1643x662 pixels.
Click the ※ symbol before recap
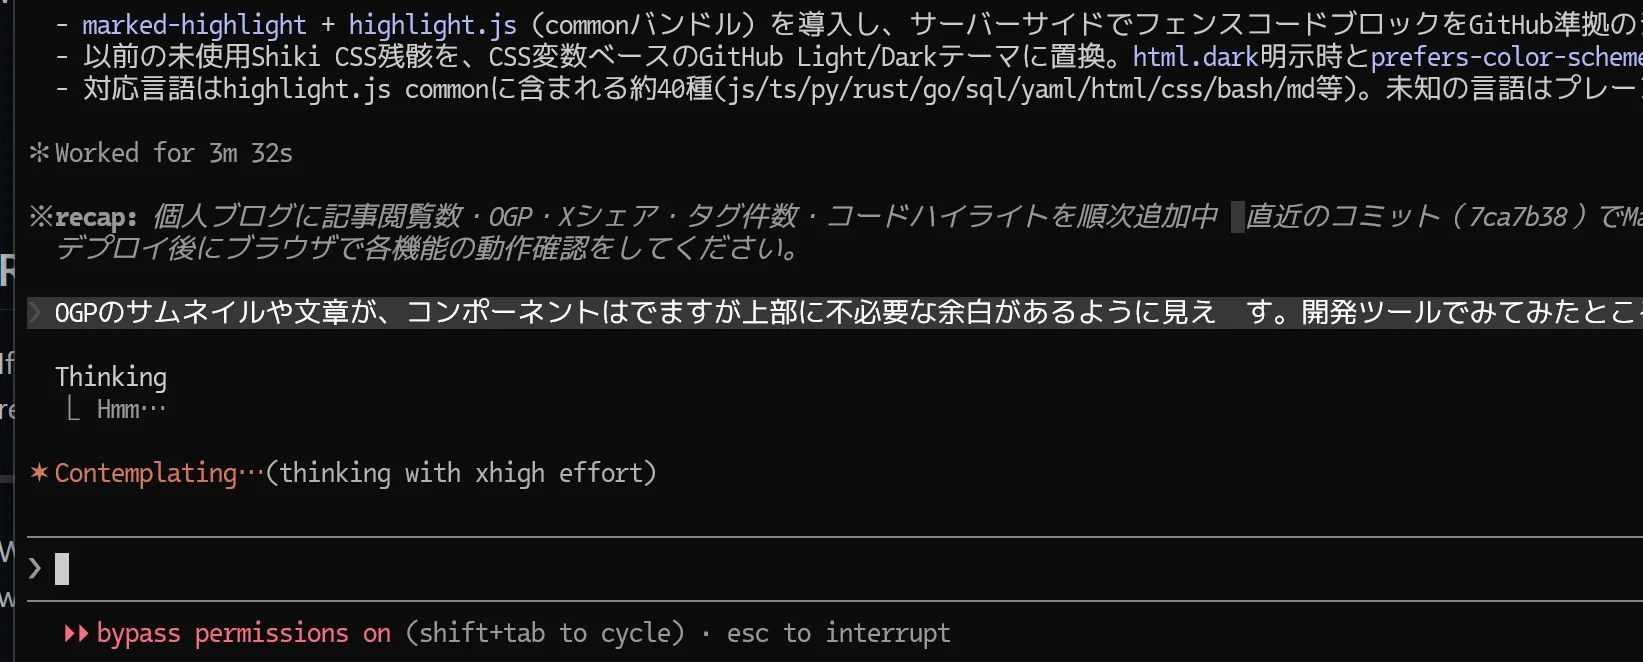coord(40,217)
